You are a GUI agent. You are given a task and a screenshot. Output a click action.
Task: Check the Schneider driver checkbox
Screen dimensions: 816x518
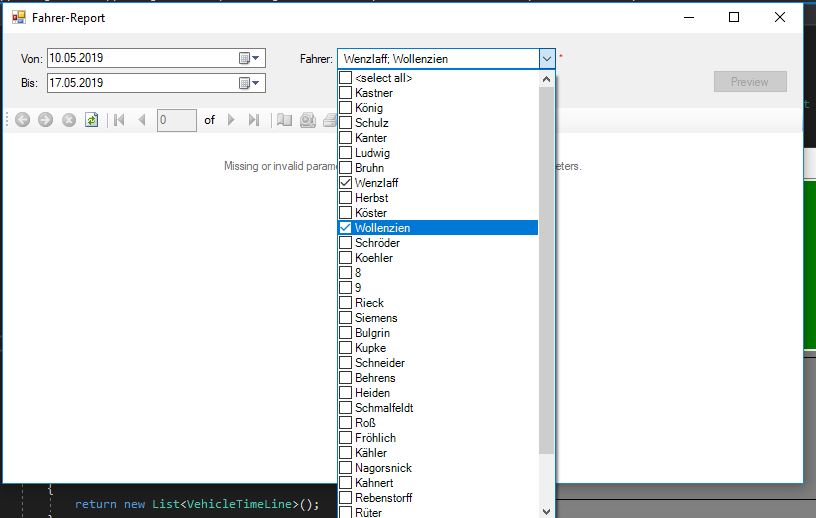click(x=346, y=363)
